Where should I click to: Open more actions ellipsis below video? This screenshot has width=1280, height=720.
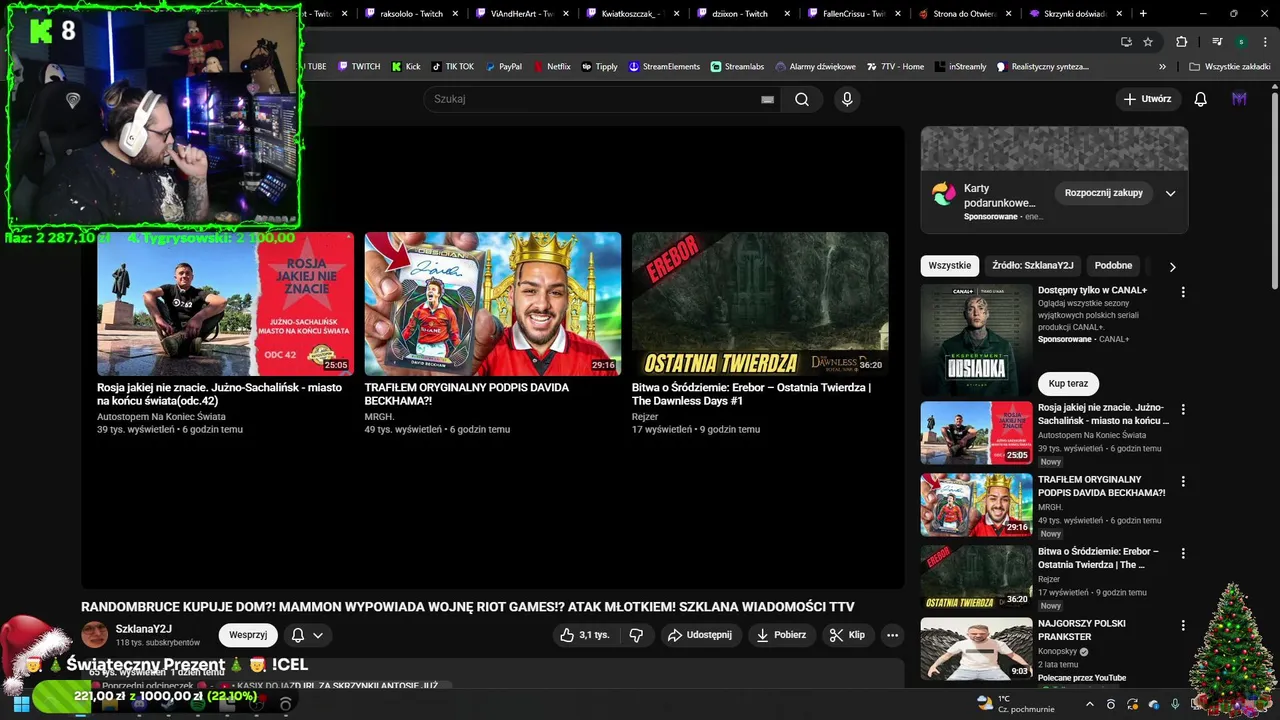coord(893,635)
